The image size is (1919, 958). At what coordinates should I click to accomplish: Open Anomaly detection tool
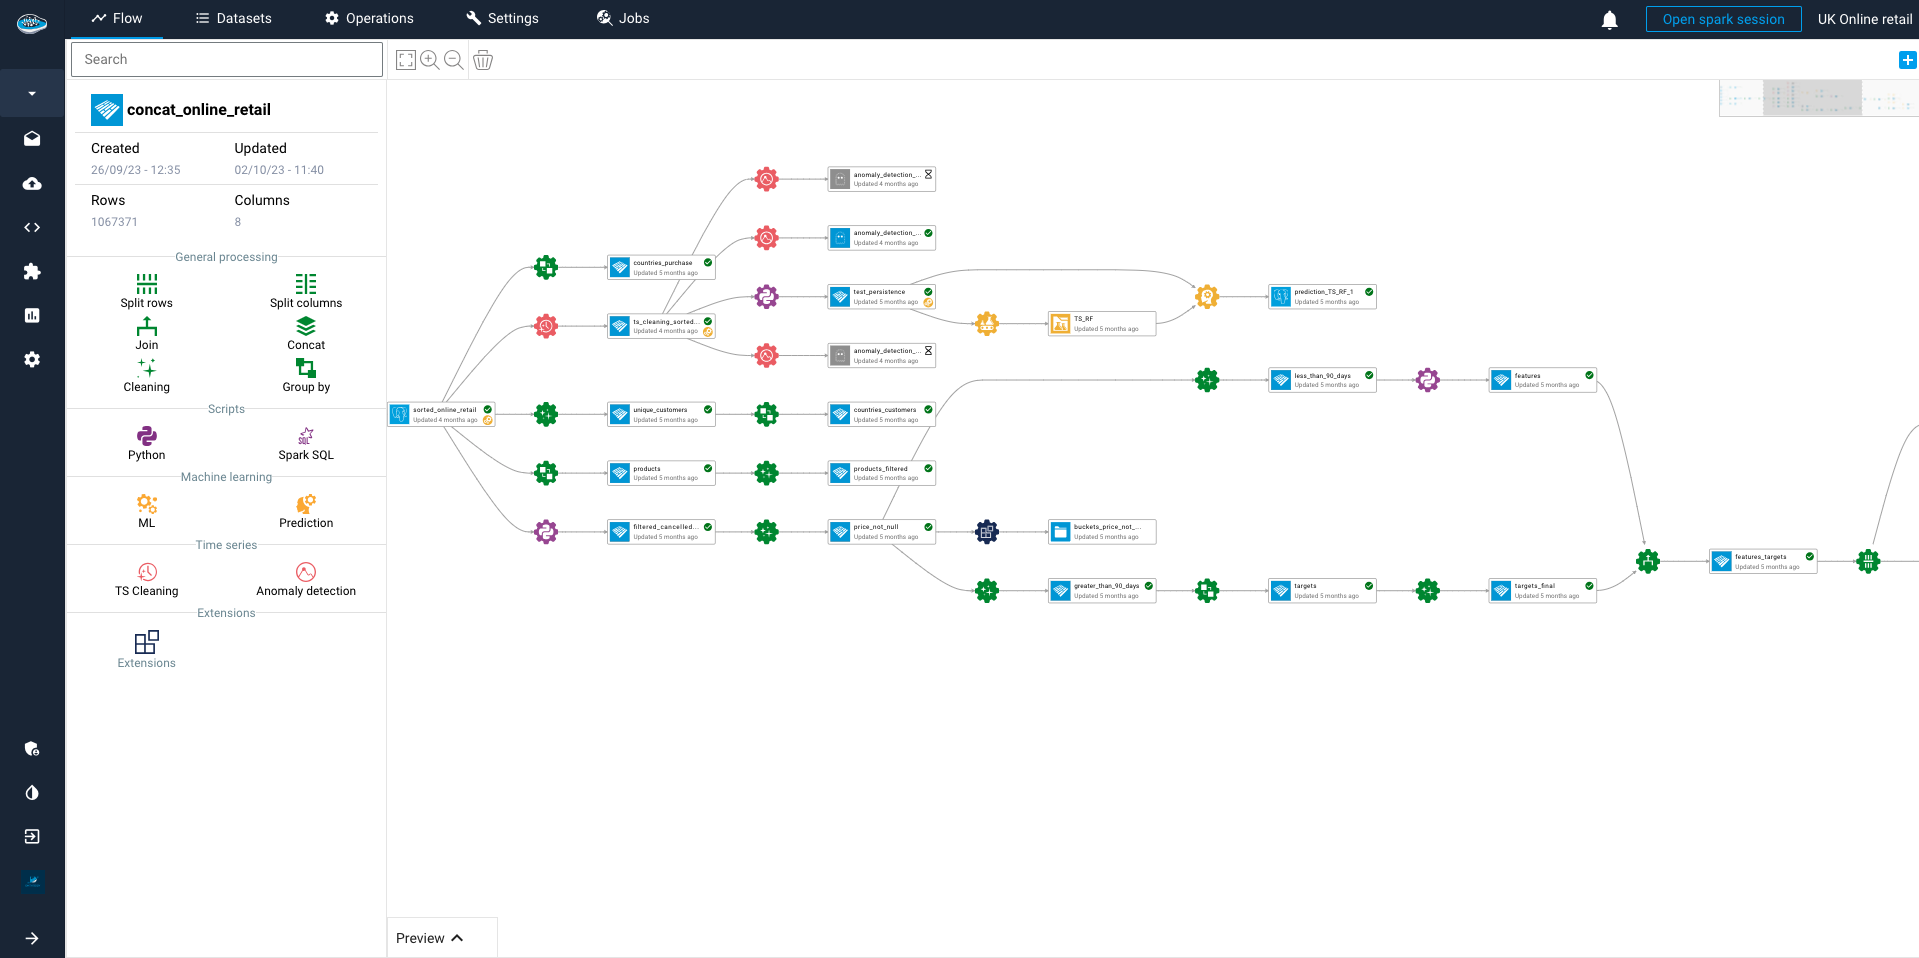(306, 572)
